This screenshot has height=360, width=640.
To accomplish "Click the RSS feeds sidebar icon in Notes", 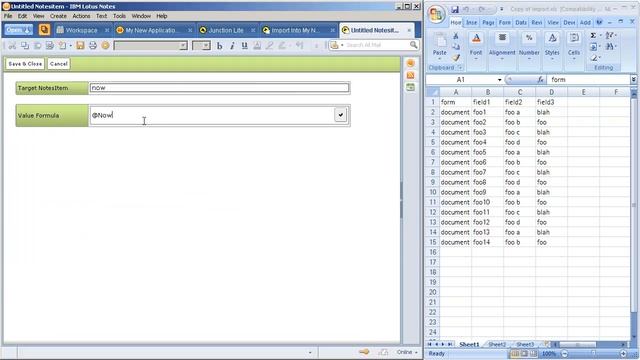I will tap(410, 75).
